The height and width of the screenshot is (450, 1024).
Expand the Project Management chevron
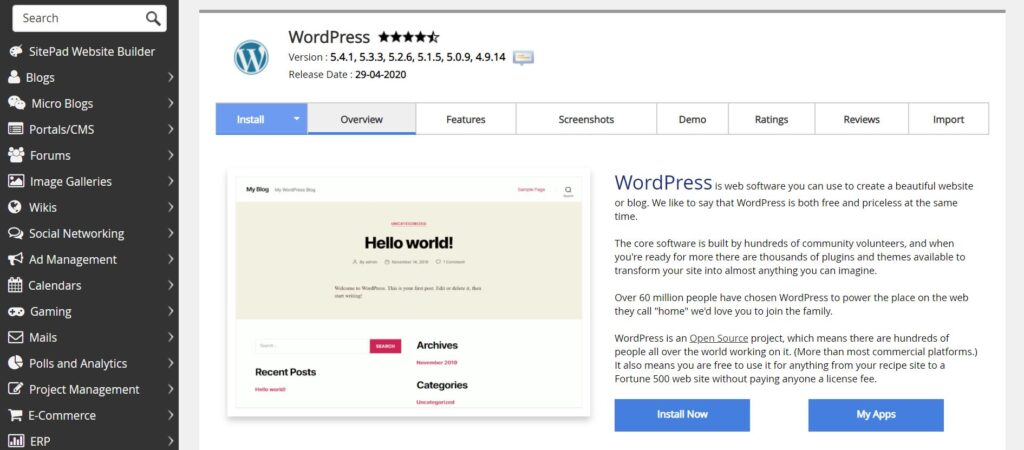[170, 389]
